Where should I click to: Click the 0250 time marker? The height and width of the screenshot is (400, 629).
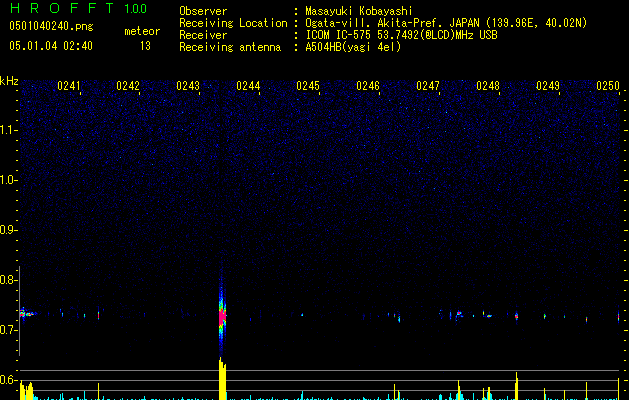point(608,86)
